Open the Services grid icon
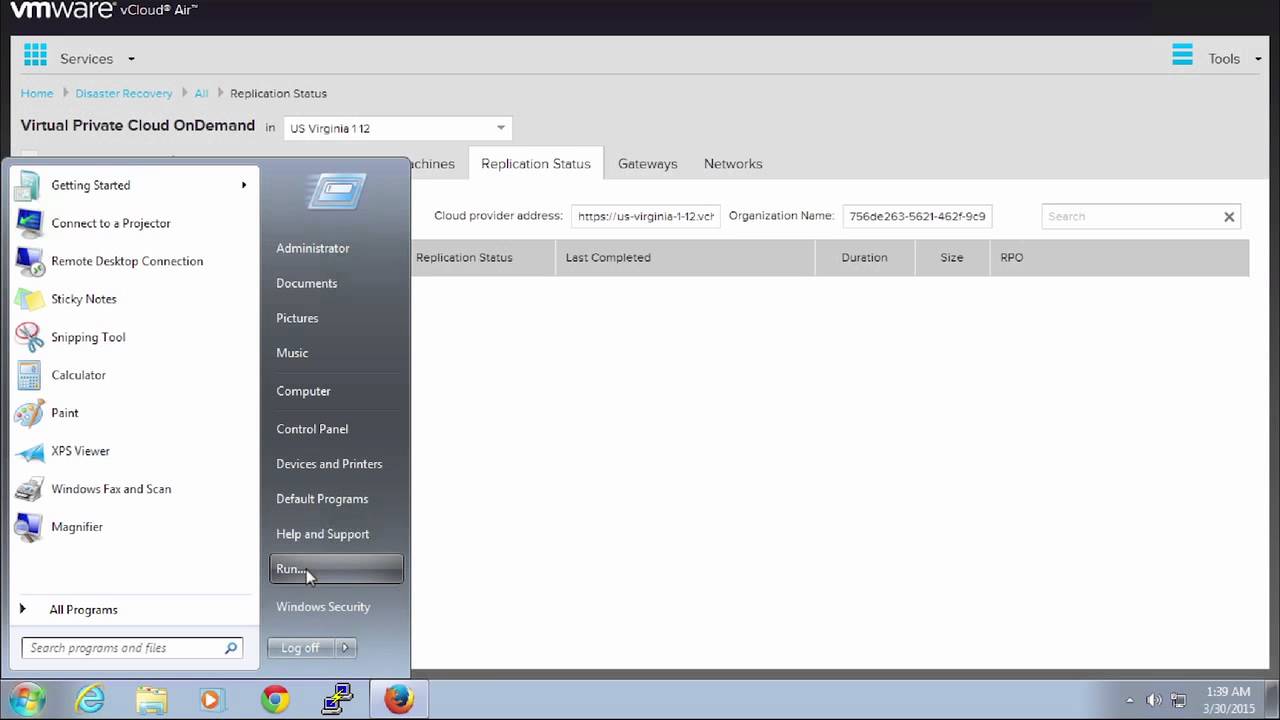Image resolution: width=1280 pixels, height=720 pixels. coord(35,54)
